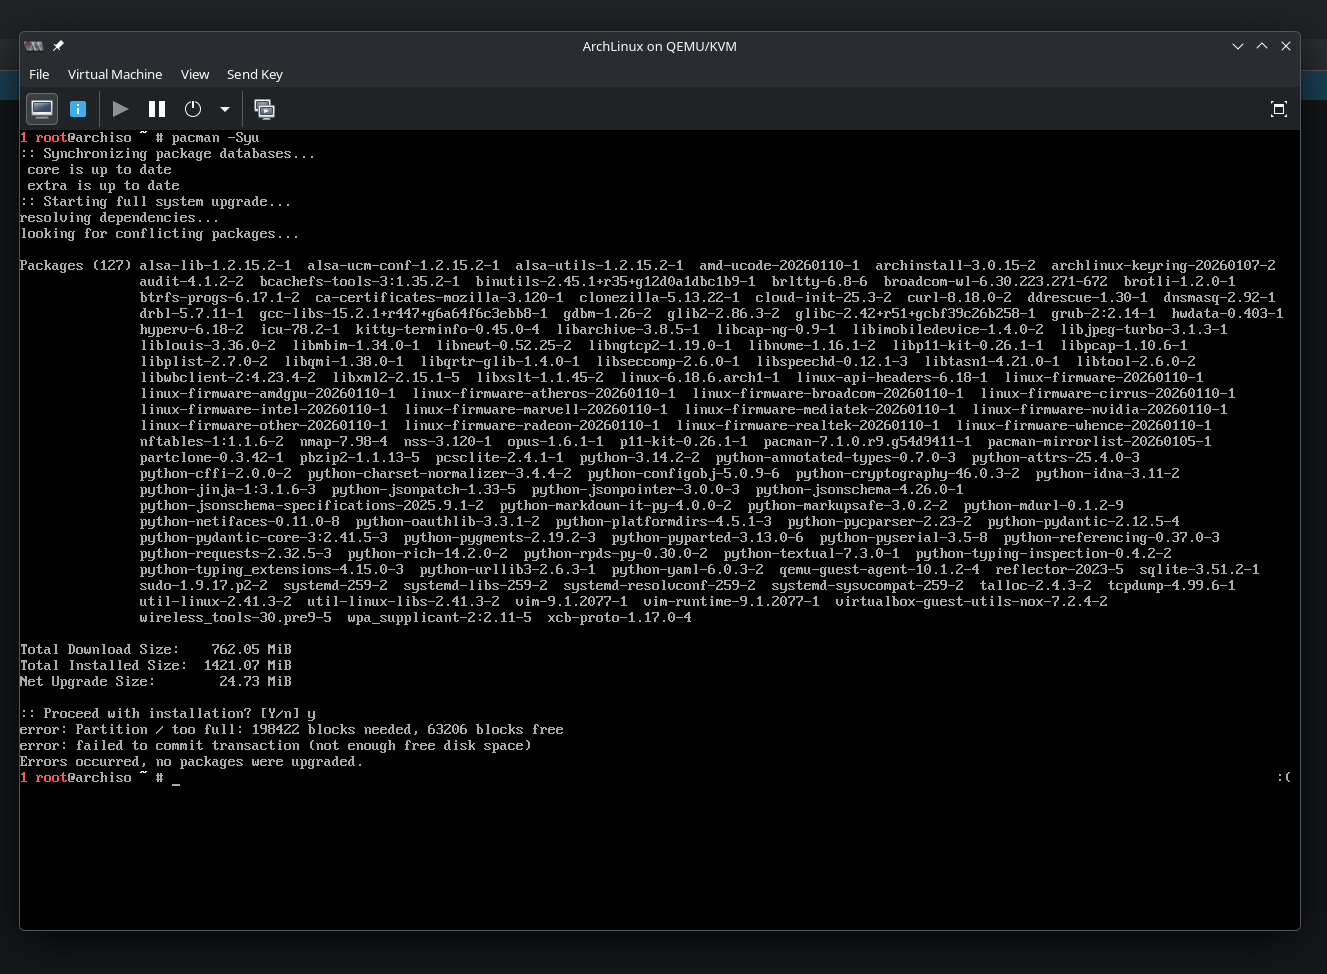
Task: Open the File menu
Action: [x=39, y=74]
